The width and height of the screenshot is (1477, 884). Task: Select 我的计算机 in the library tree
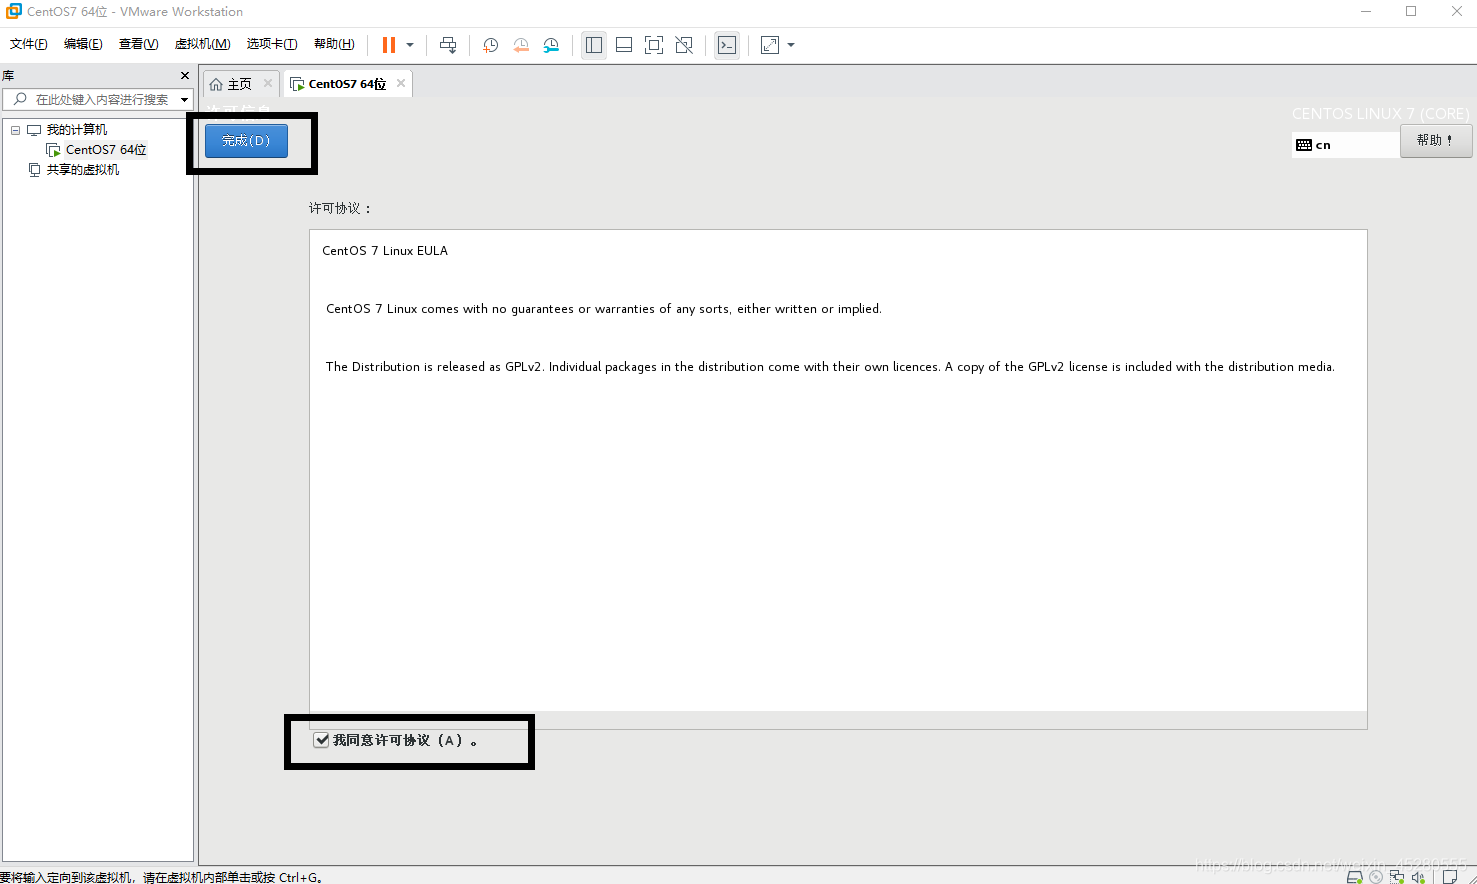click(76, 130)
